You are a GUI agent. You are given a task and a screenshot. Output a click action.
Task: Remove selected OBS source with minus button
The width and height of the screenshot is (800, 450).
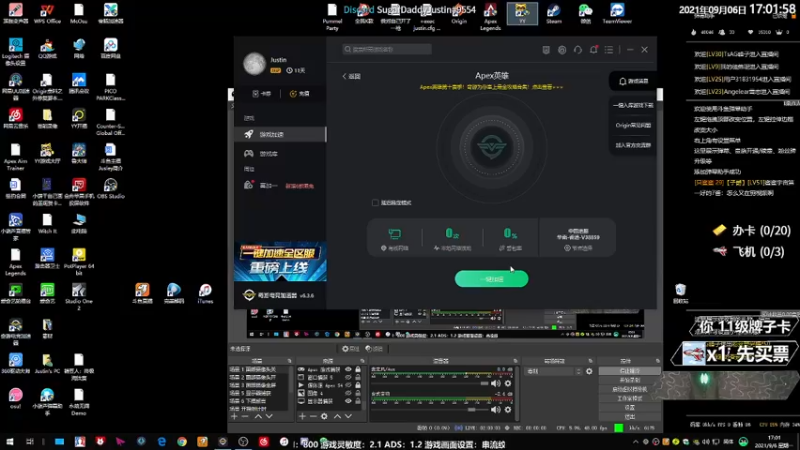(313, 416)
